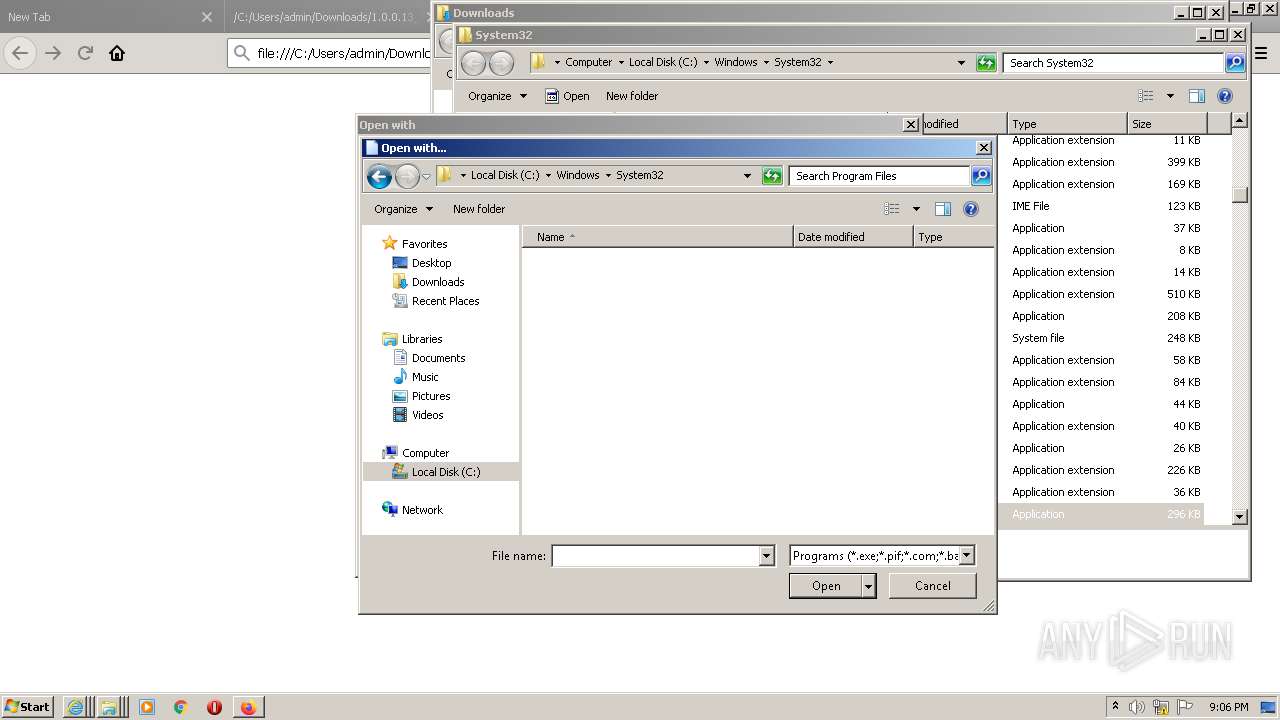Select Downloads in navigation pane

point(438,282)
